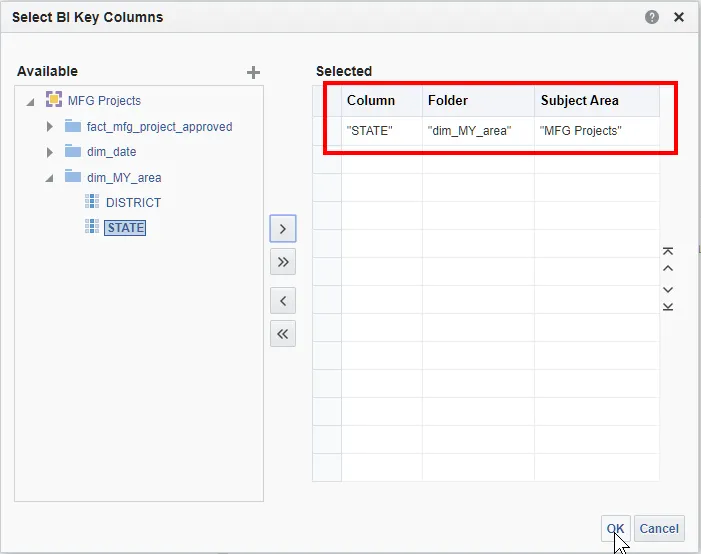Click the help question mark icon
Screen dimensions: 701x554
click(652, 17)
